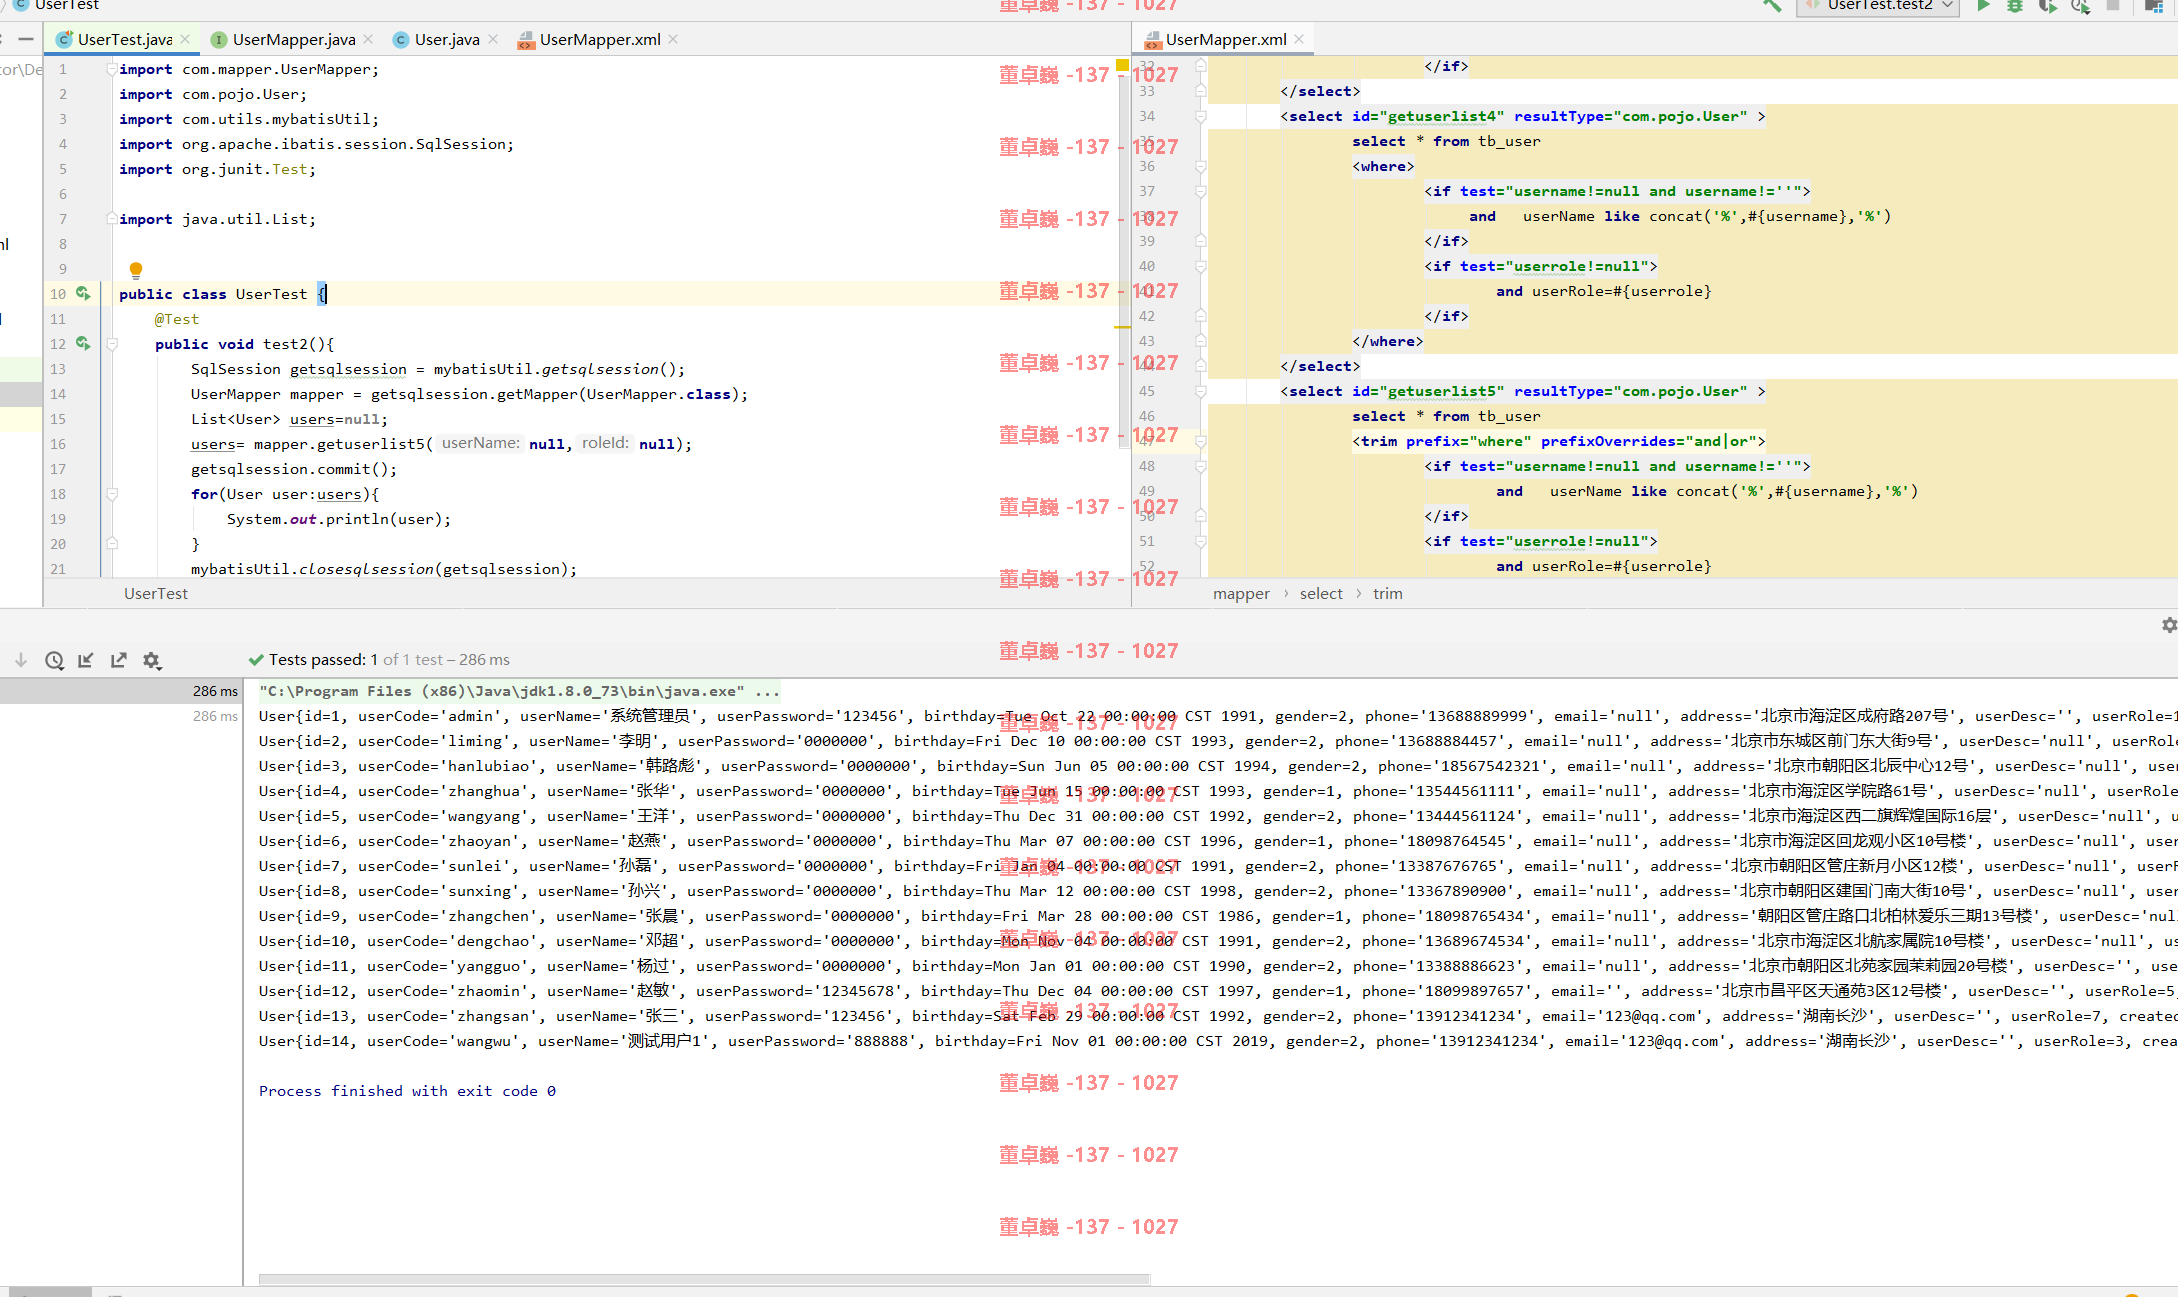Close the UserTest.java tab

click(x=185, y=39)
